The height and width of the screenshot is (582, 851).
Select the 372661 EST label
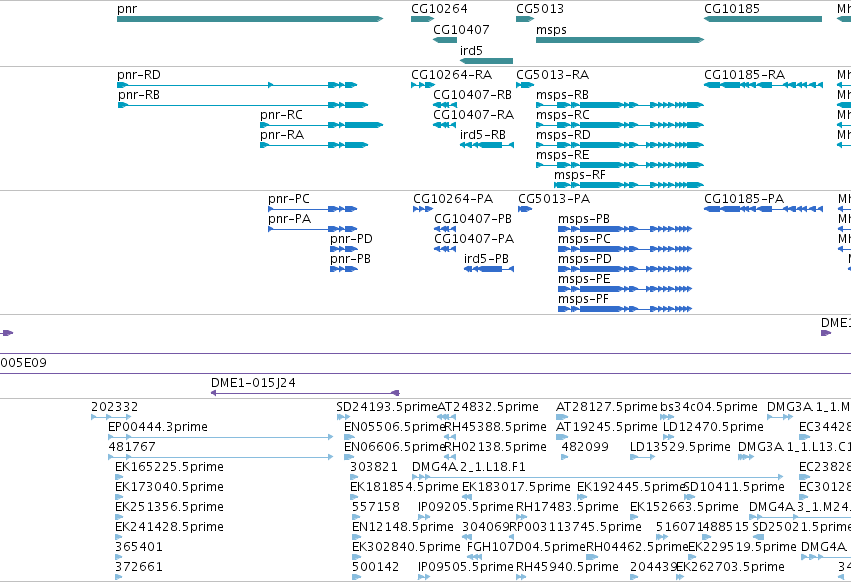139,567
